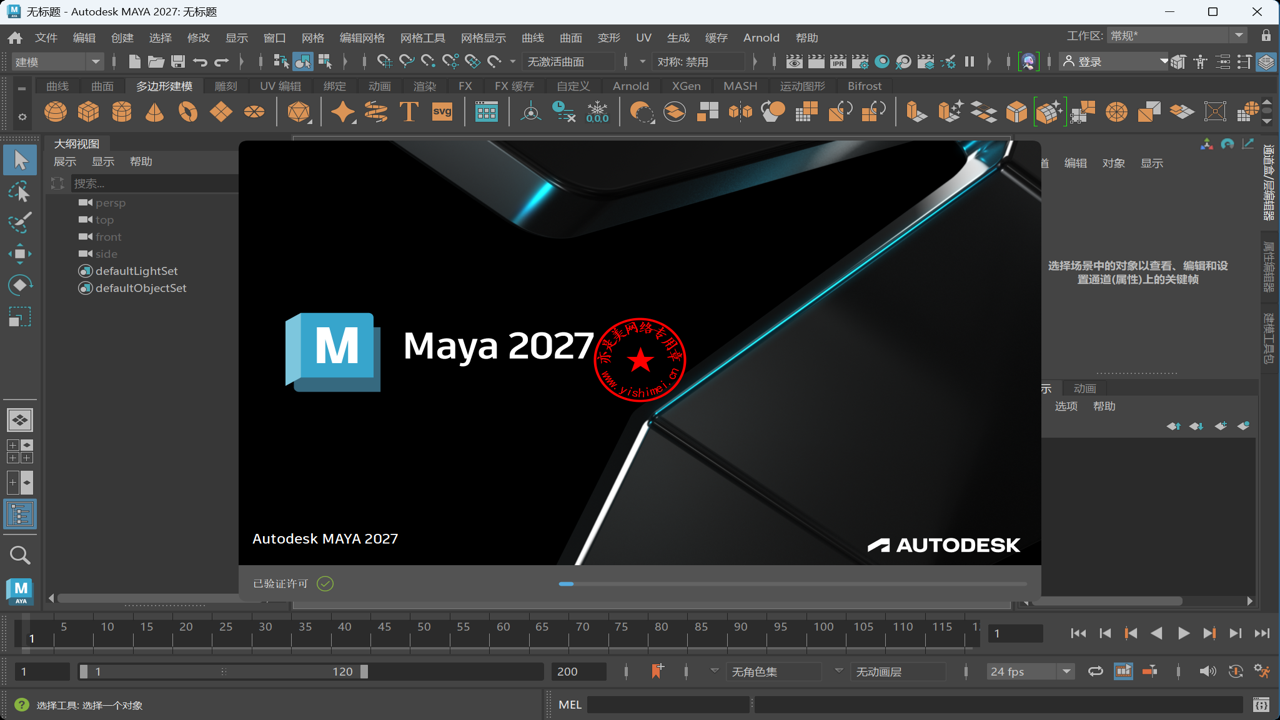This screenshot has width=1280, height=720.
Task: Click the open scene folder icon
Action: [156, 62]
